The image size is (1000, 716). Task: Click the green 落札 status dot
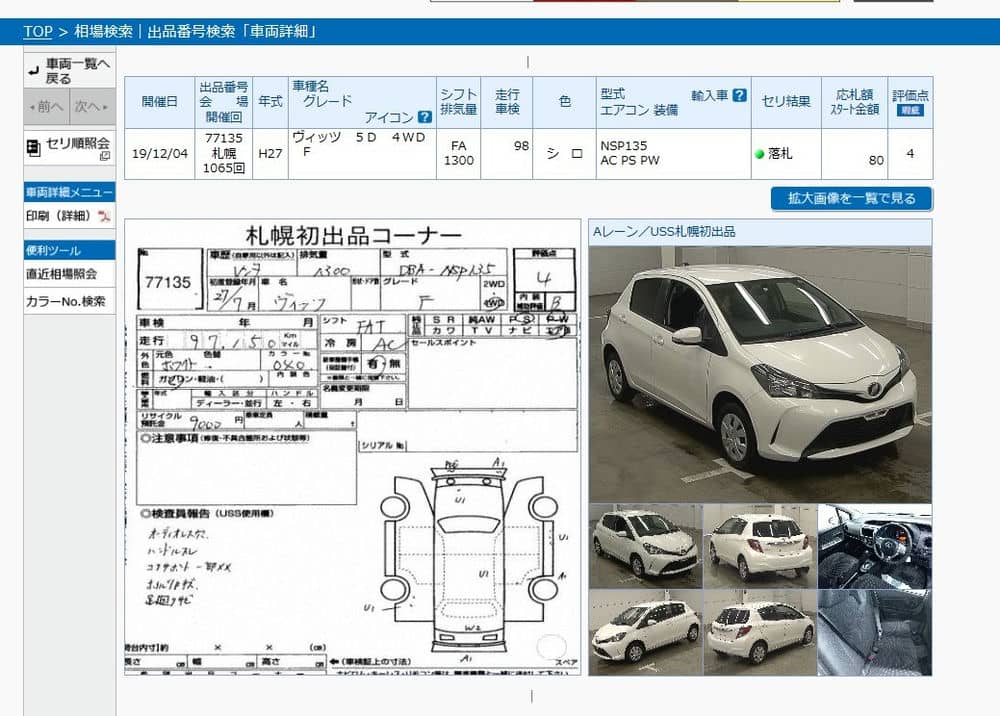760,154
